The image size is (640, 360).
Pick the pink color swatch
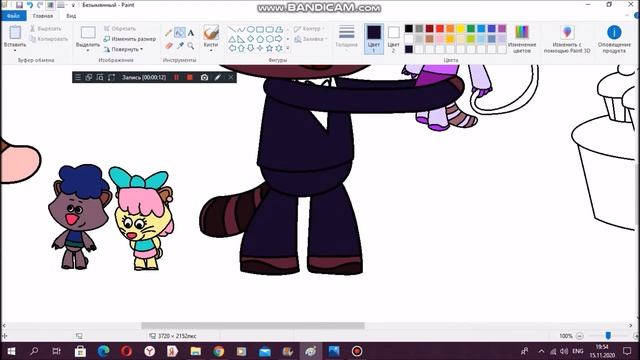pos(440,39)
